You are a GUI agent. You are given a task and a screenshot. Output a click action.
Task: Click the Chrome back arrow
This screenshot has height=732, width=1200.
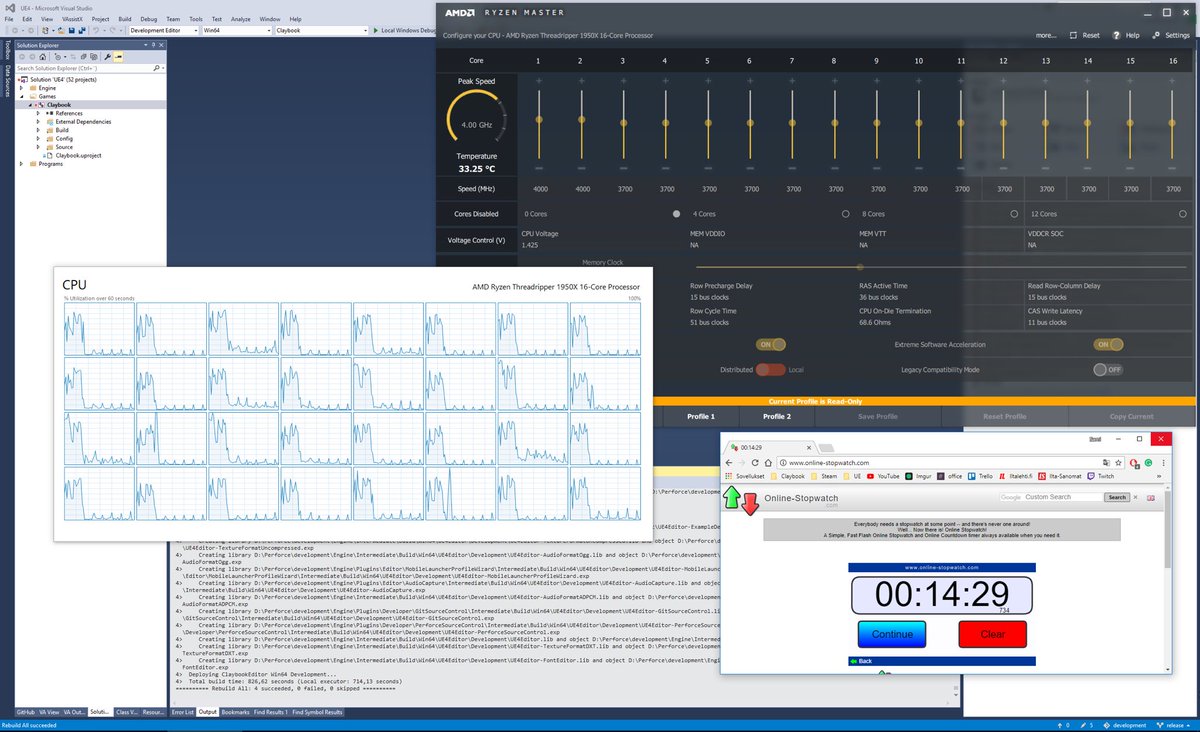click(x=729, y=463)
